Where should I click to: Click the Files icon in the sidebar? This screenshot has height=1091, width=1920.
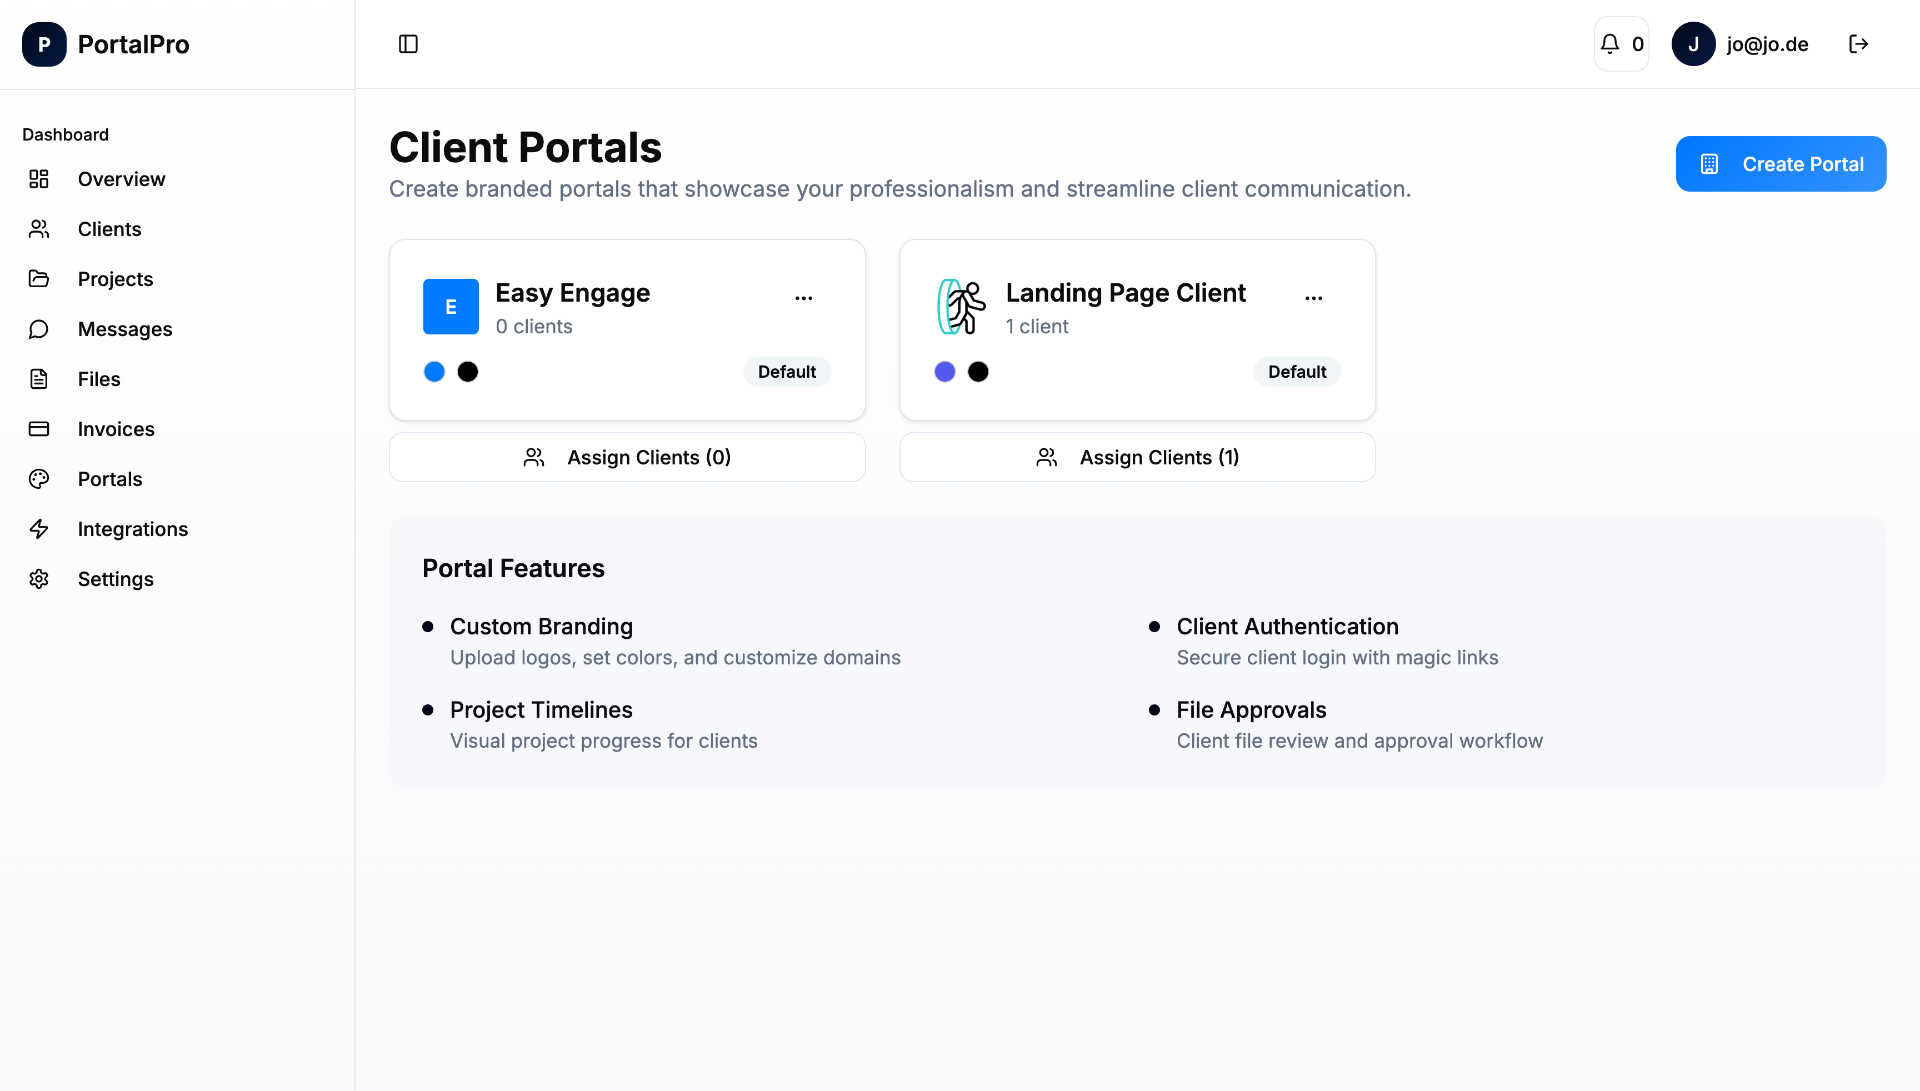pyautogui.click(x=39, y=379)
